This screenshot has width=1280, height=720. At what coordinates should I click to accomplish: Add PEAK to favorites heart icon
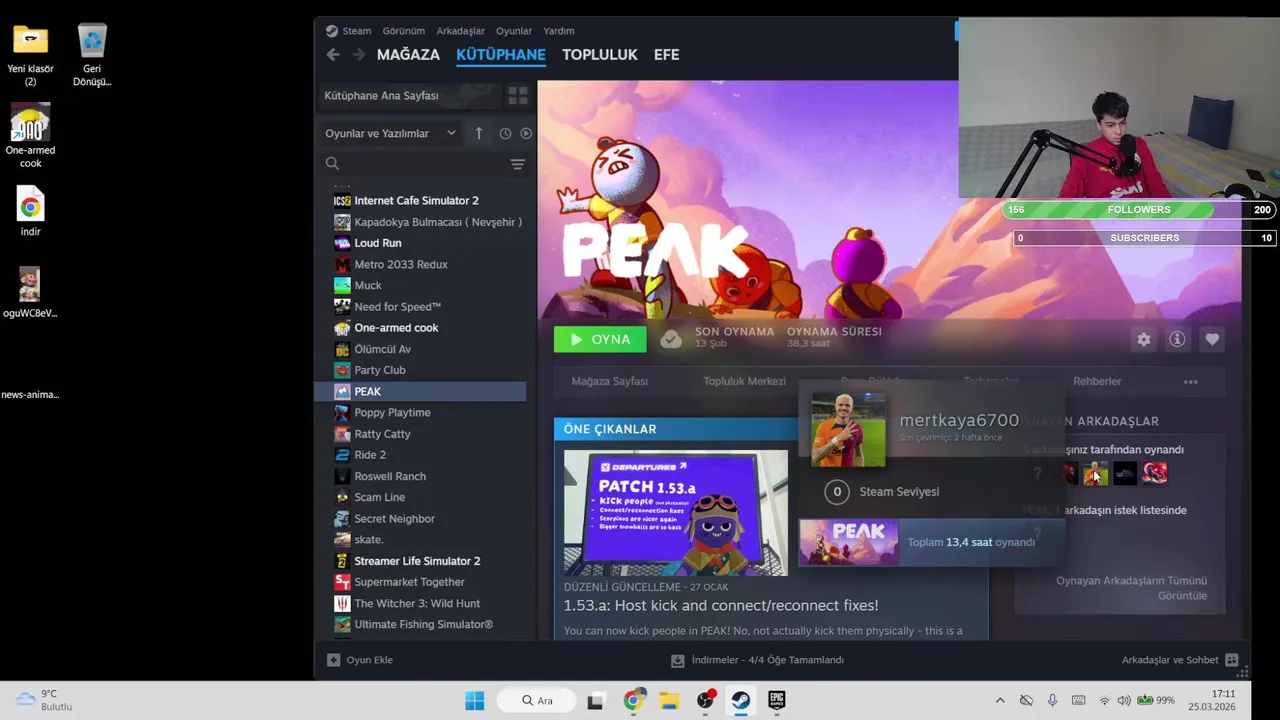pyautogui.click(x=1212, y=340)
